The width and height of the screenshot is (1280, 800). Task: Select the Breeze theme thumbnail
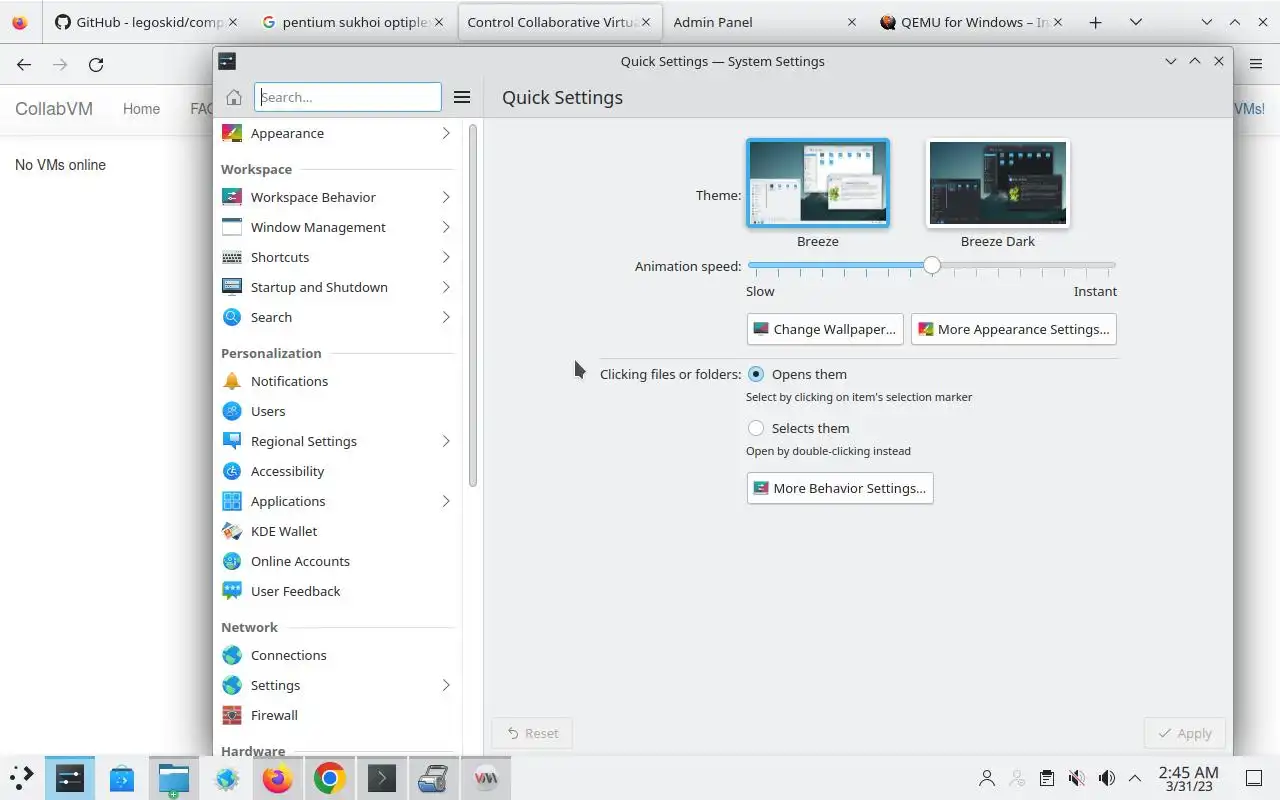click(818, 183)
